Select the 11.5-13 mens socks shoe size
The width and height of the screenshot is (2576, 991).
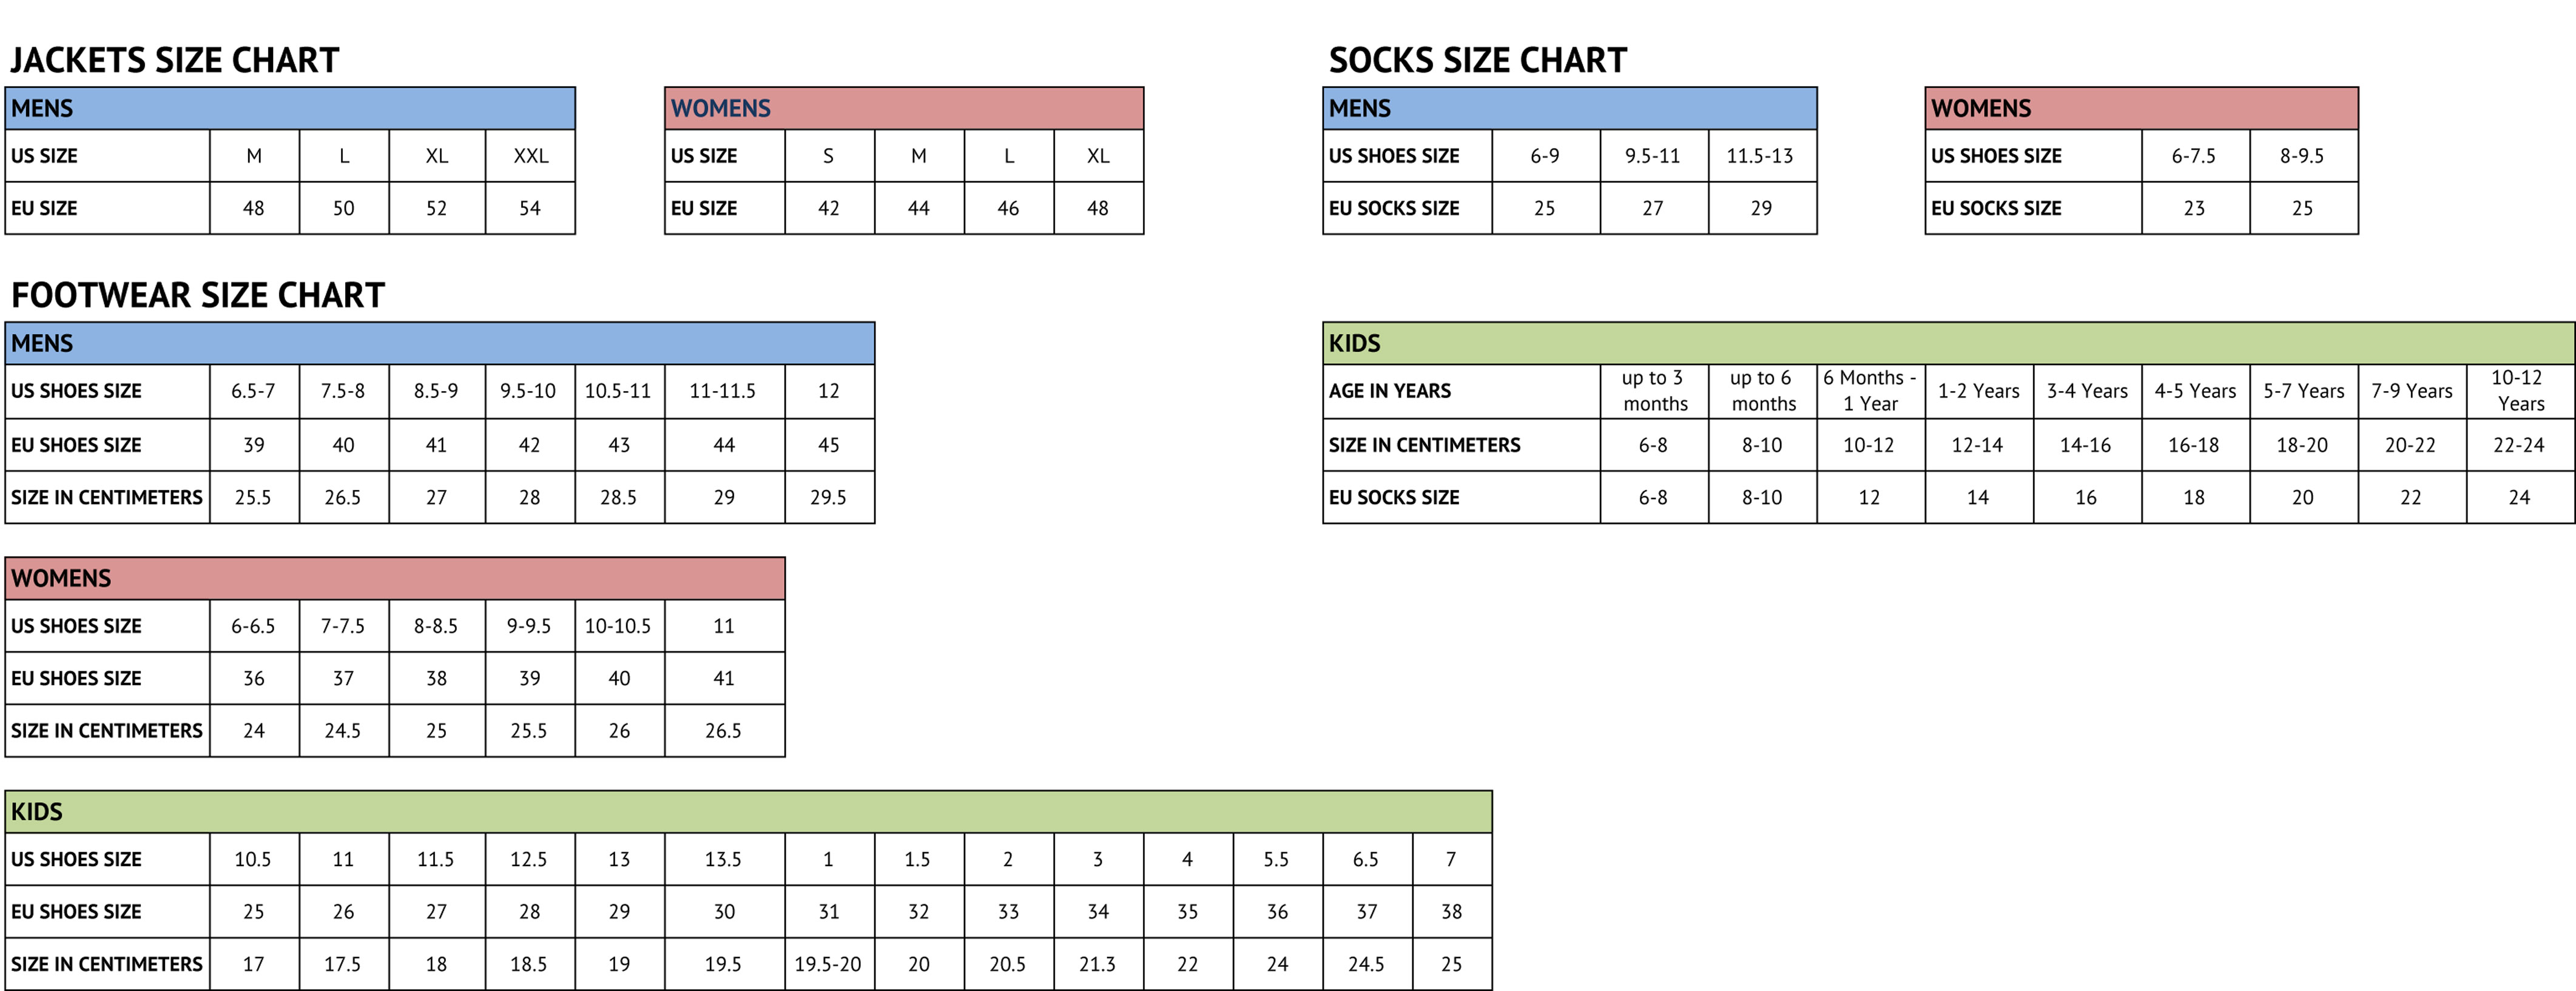(1761, 156)
